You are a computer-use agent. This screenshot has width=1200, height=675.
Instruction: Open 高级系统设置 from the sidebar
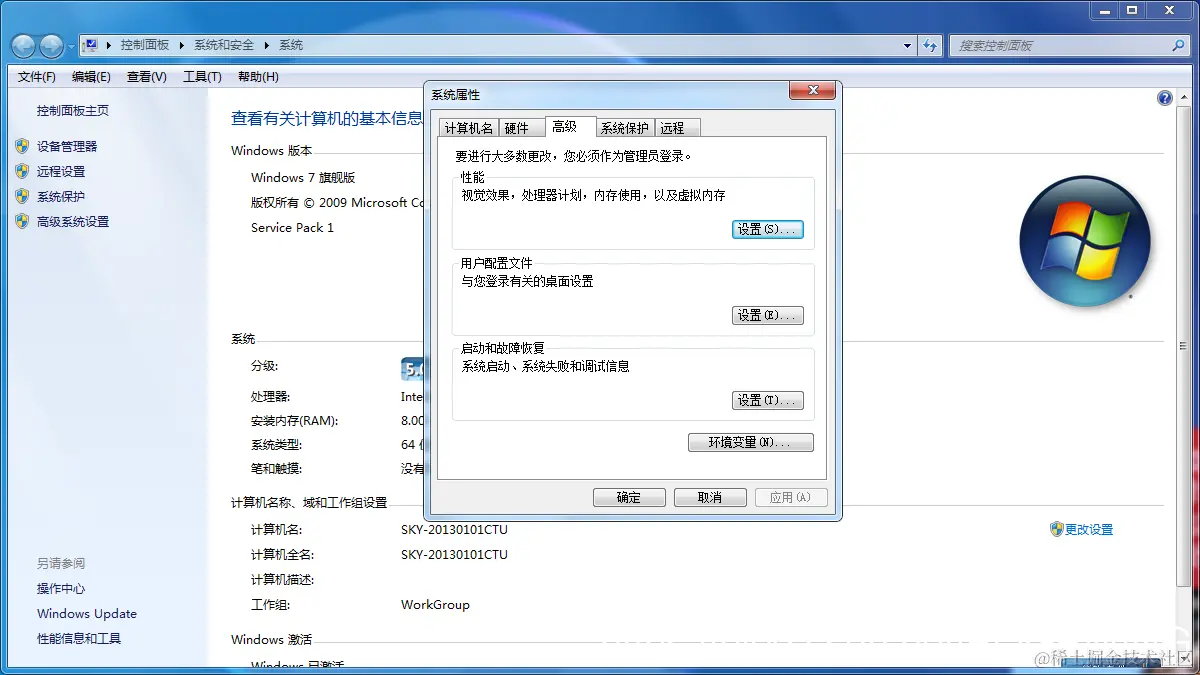(x=73, y=222)
